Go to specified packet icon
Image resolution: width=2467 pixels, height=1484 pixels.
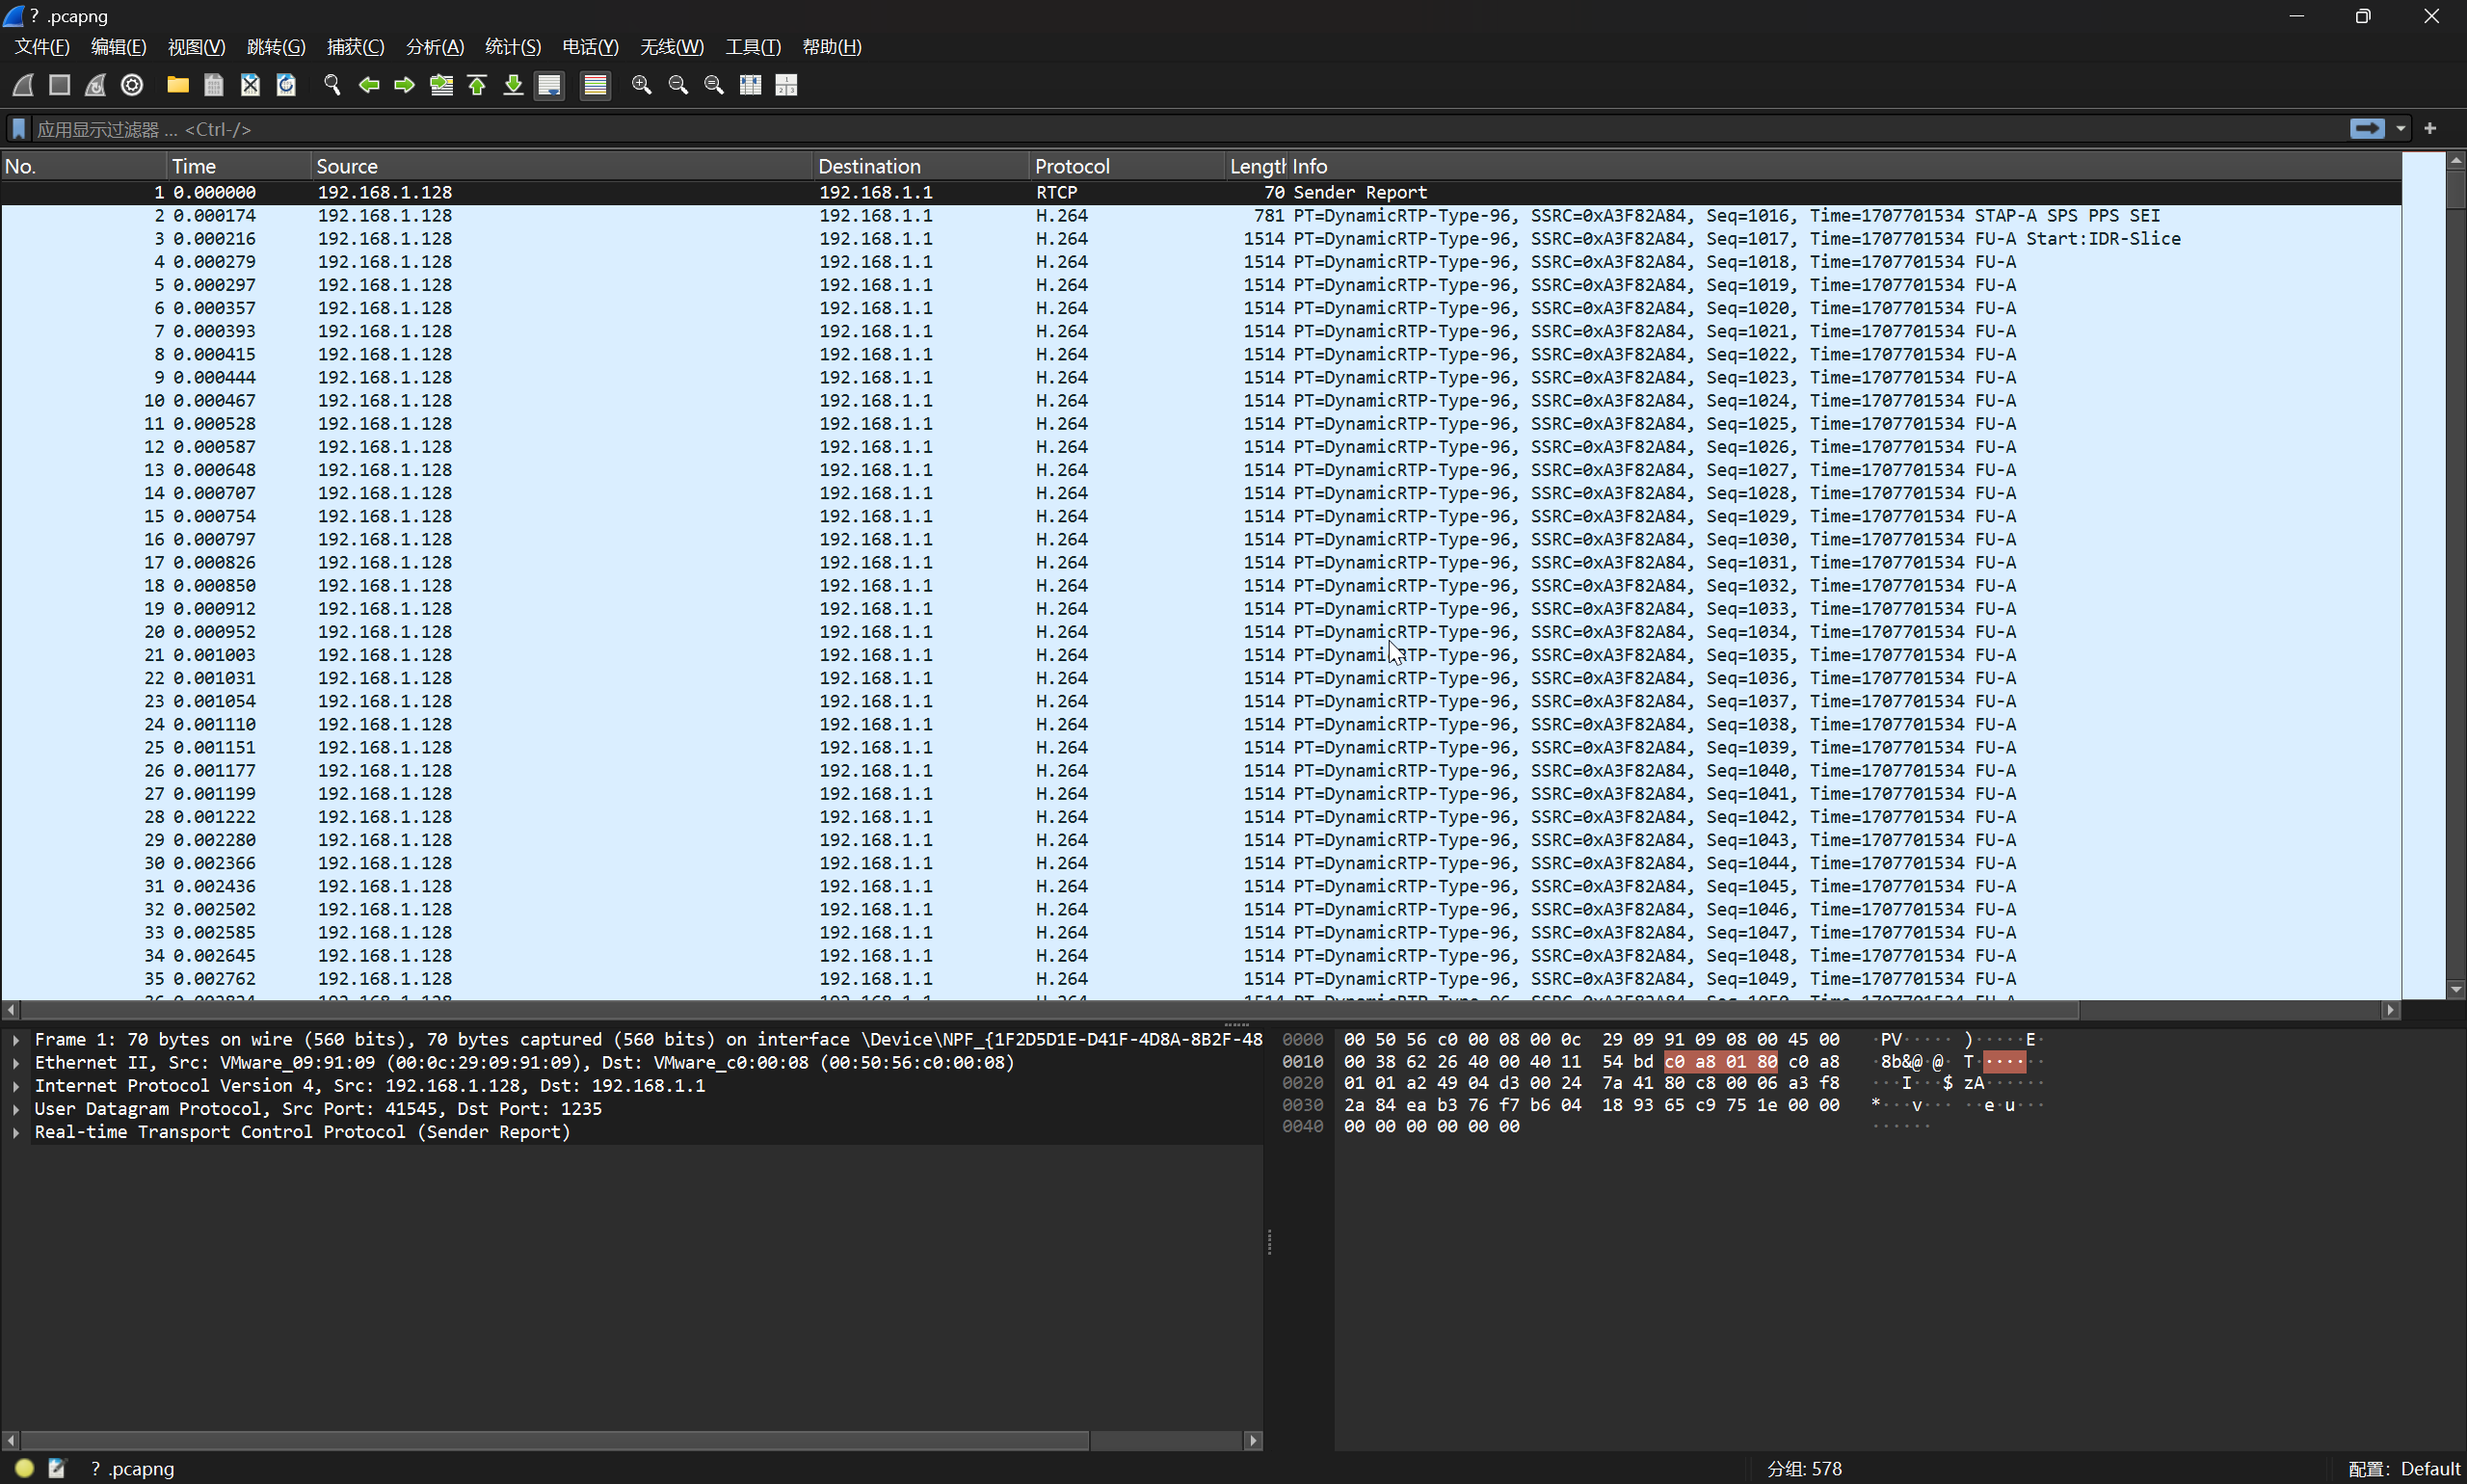[441, 85]
